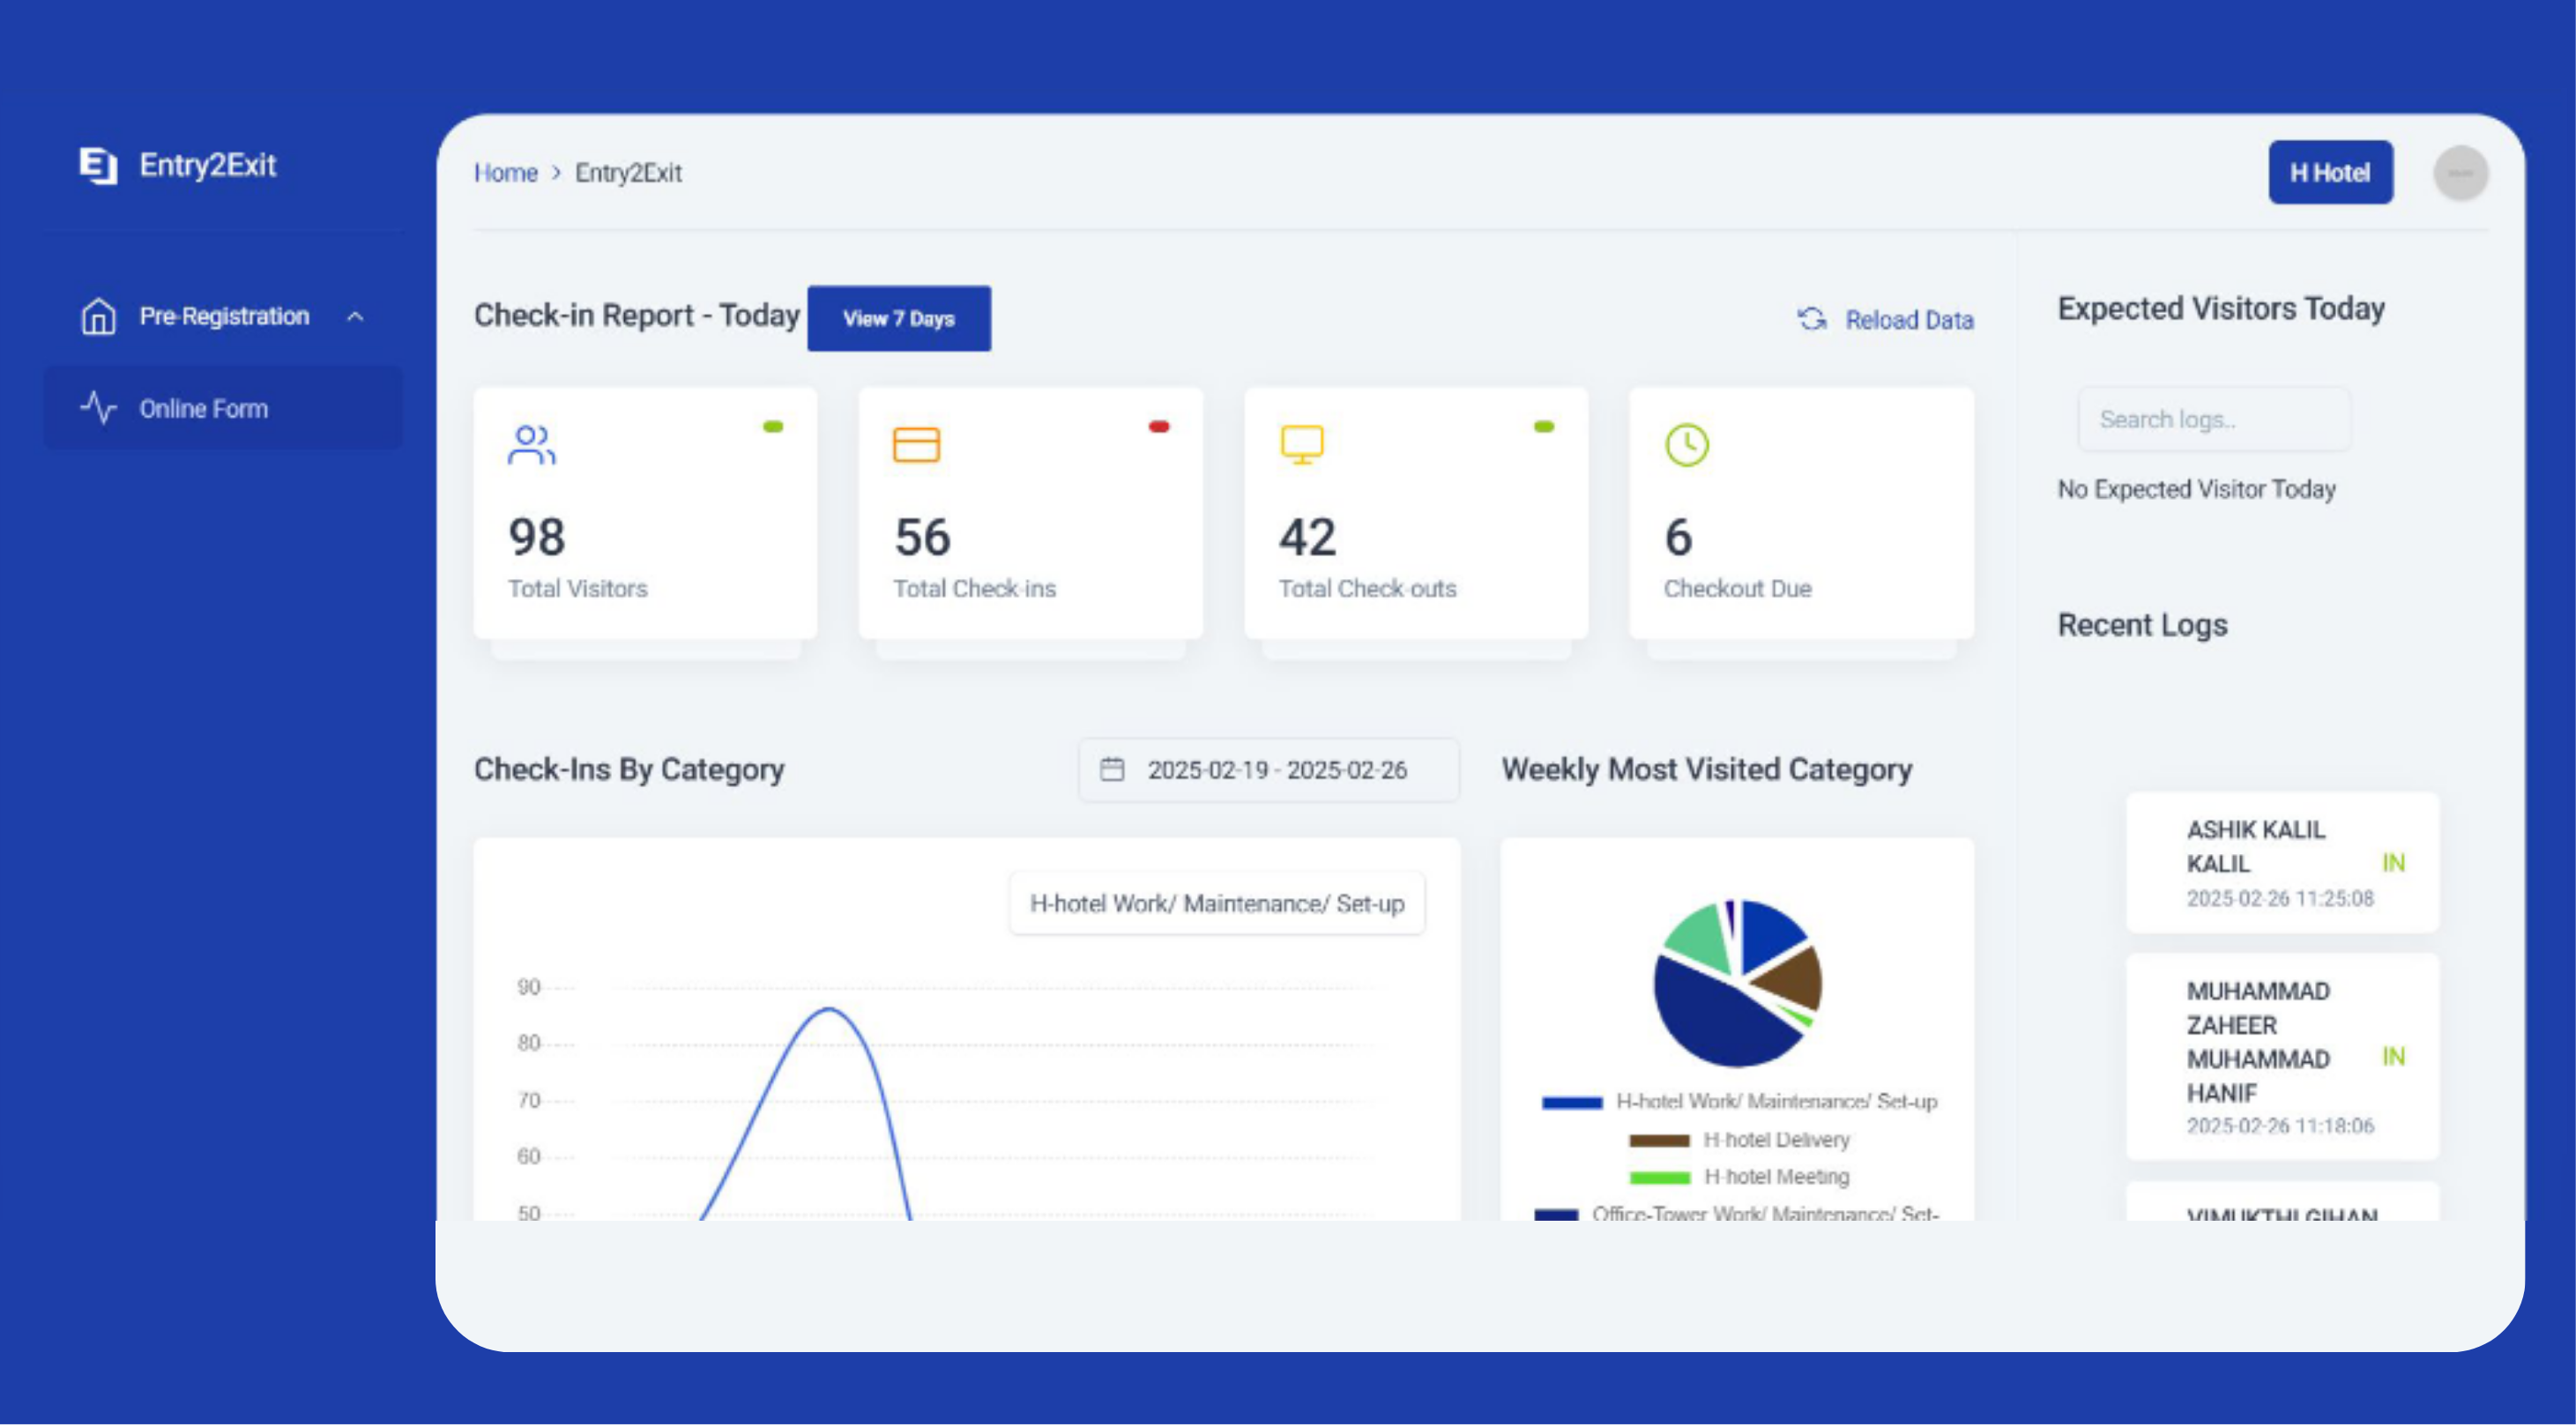Click the Total Check-outs label
The image size is (2576, 1427).
pyautogui.click(x=1367, y=589)
